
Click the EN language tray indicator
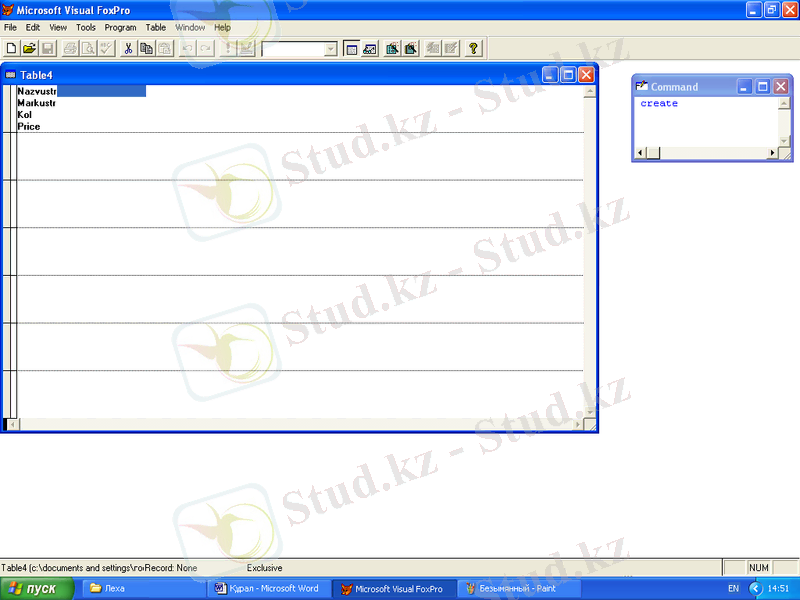pos(733,589)
